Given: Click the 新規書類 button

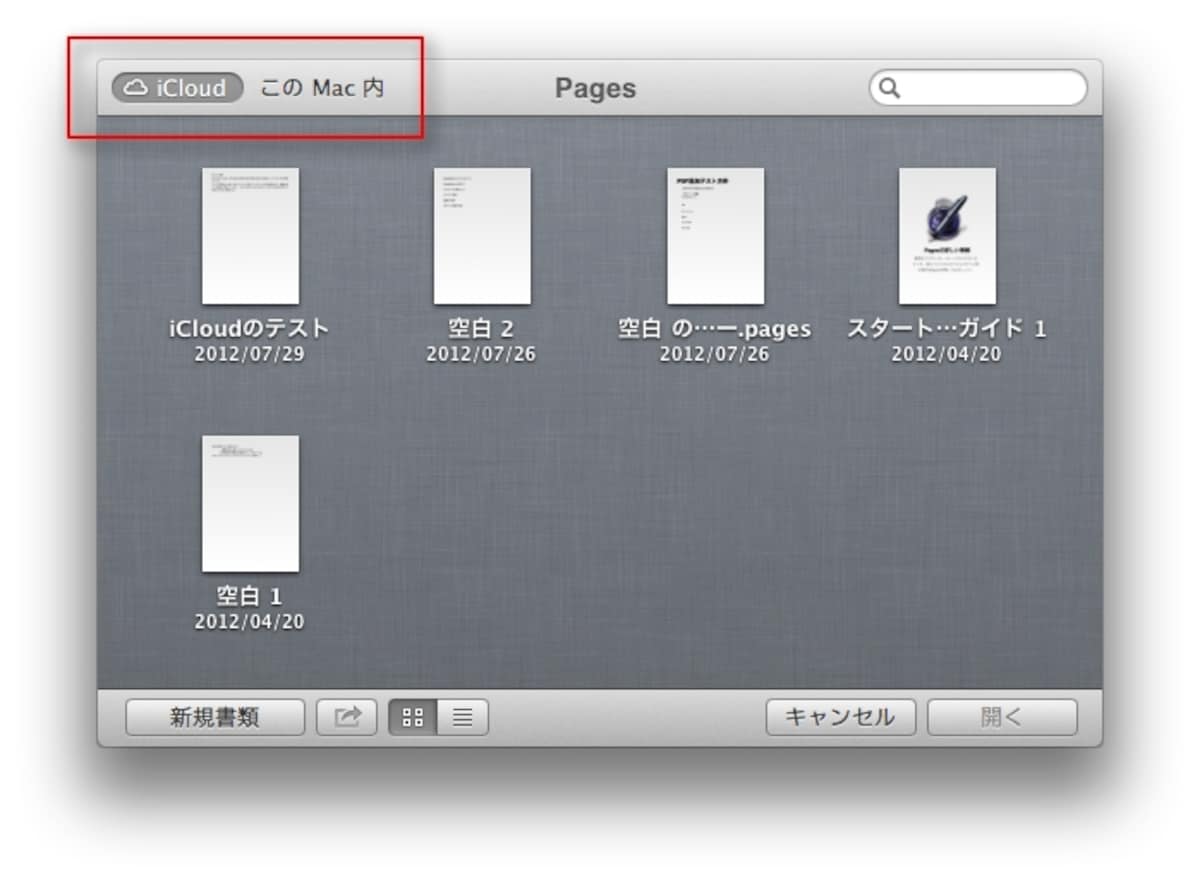Looking at the screenshot, I should [x=215, y=717].
